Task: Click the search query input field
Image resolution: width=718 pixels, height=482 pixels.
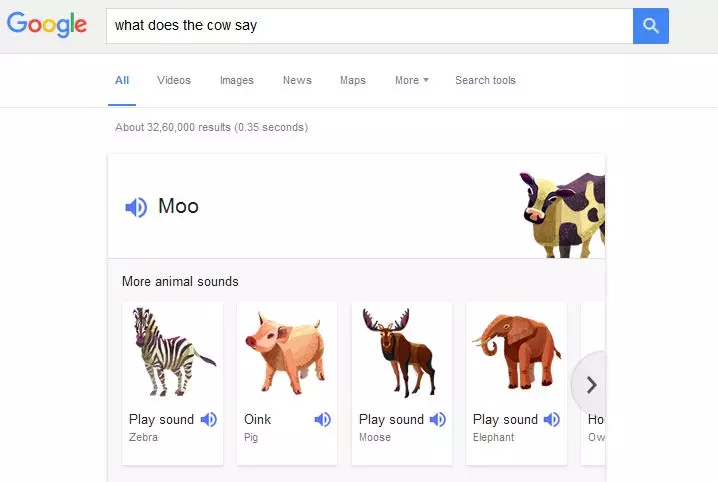Action: [x=370, y=26]
